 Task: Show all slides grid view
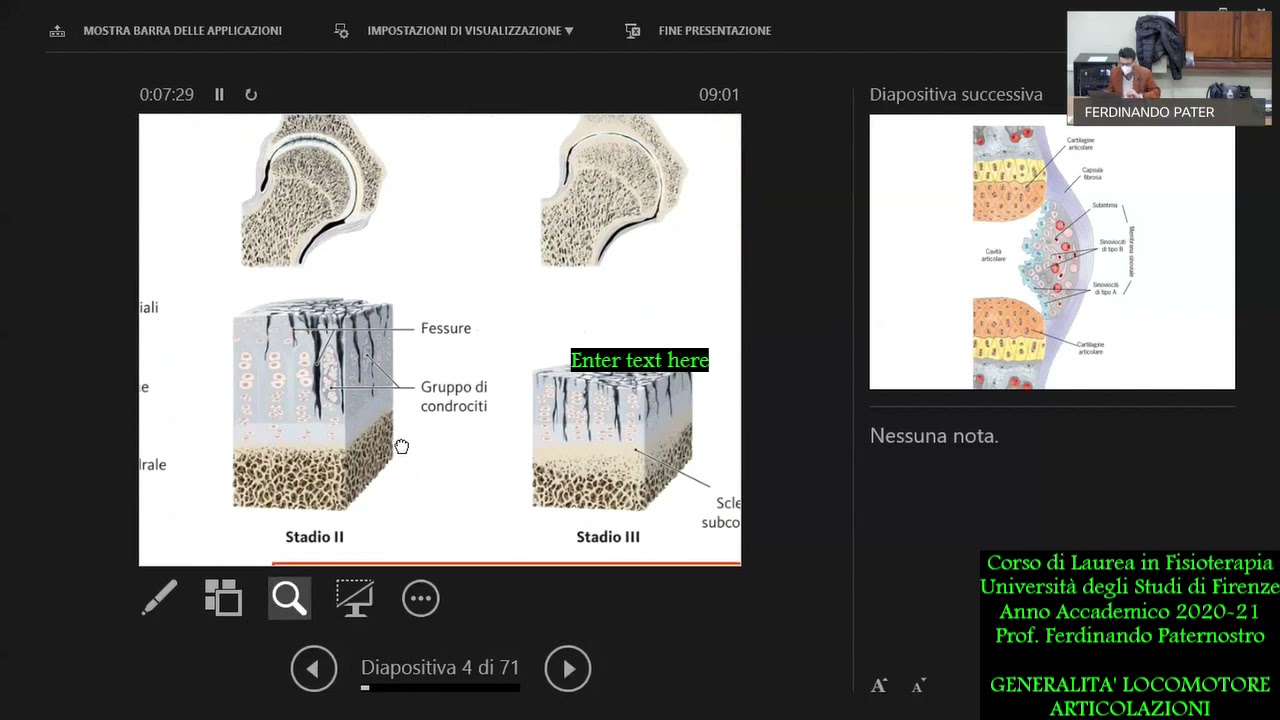coord(224,598)
